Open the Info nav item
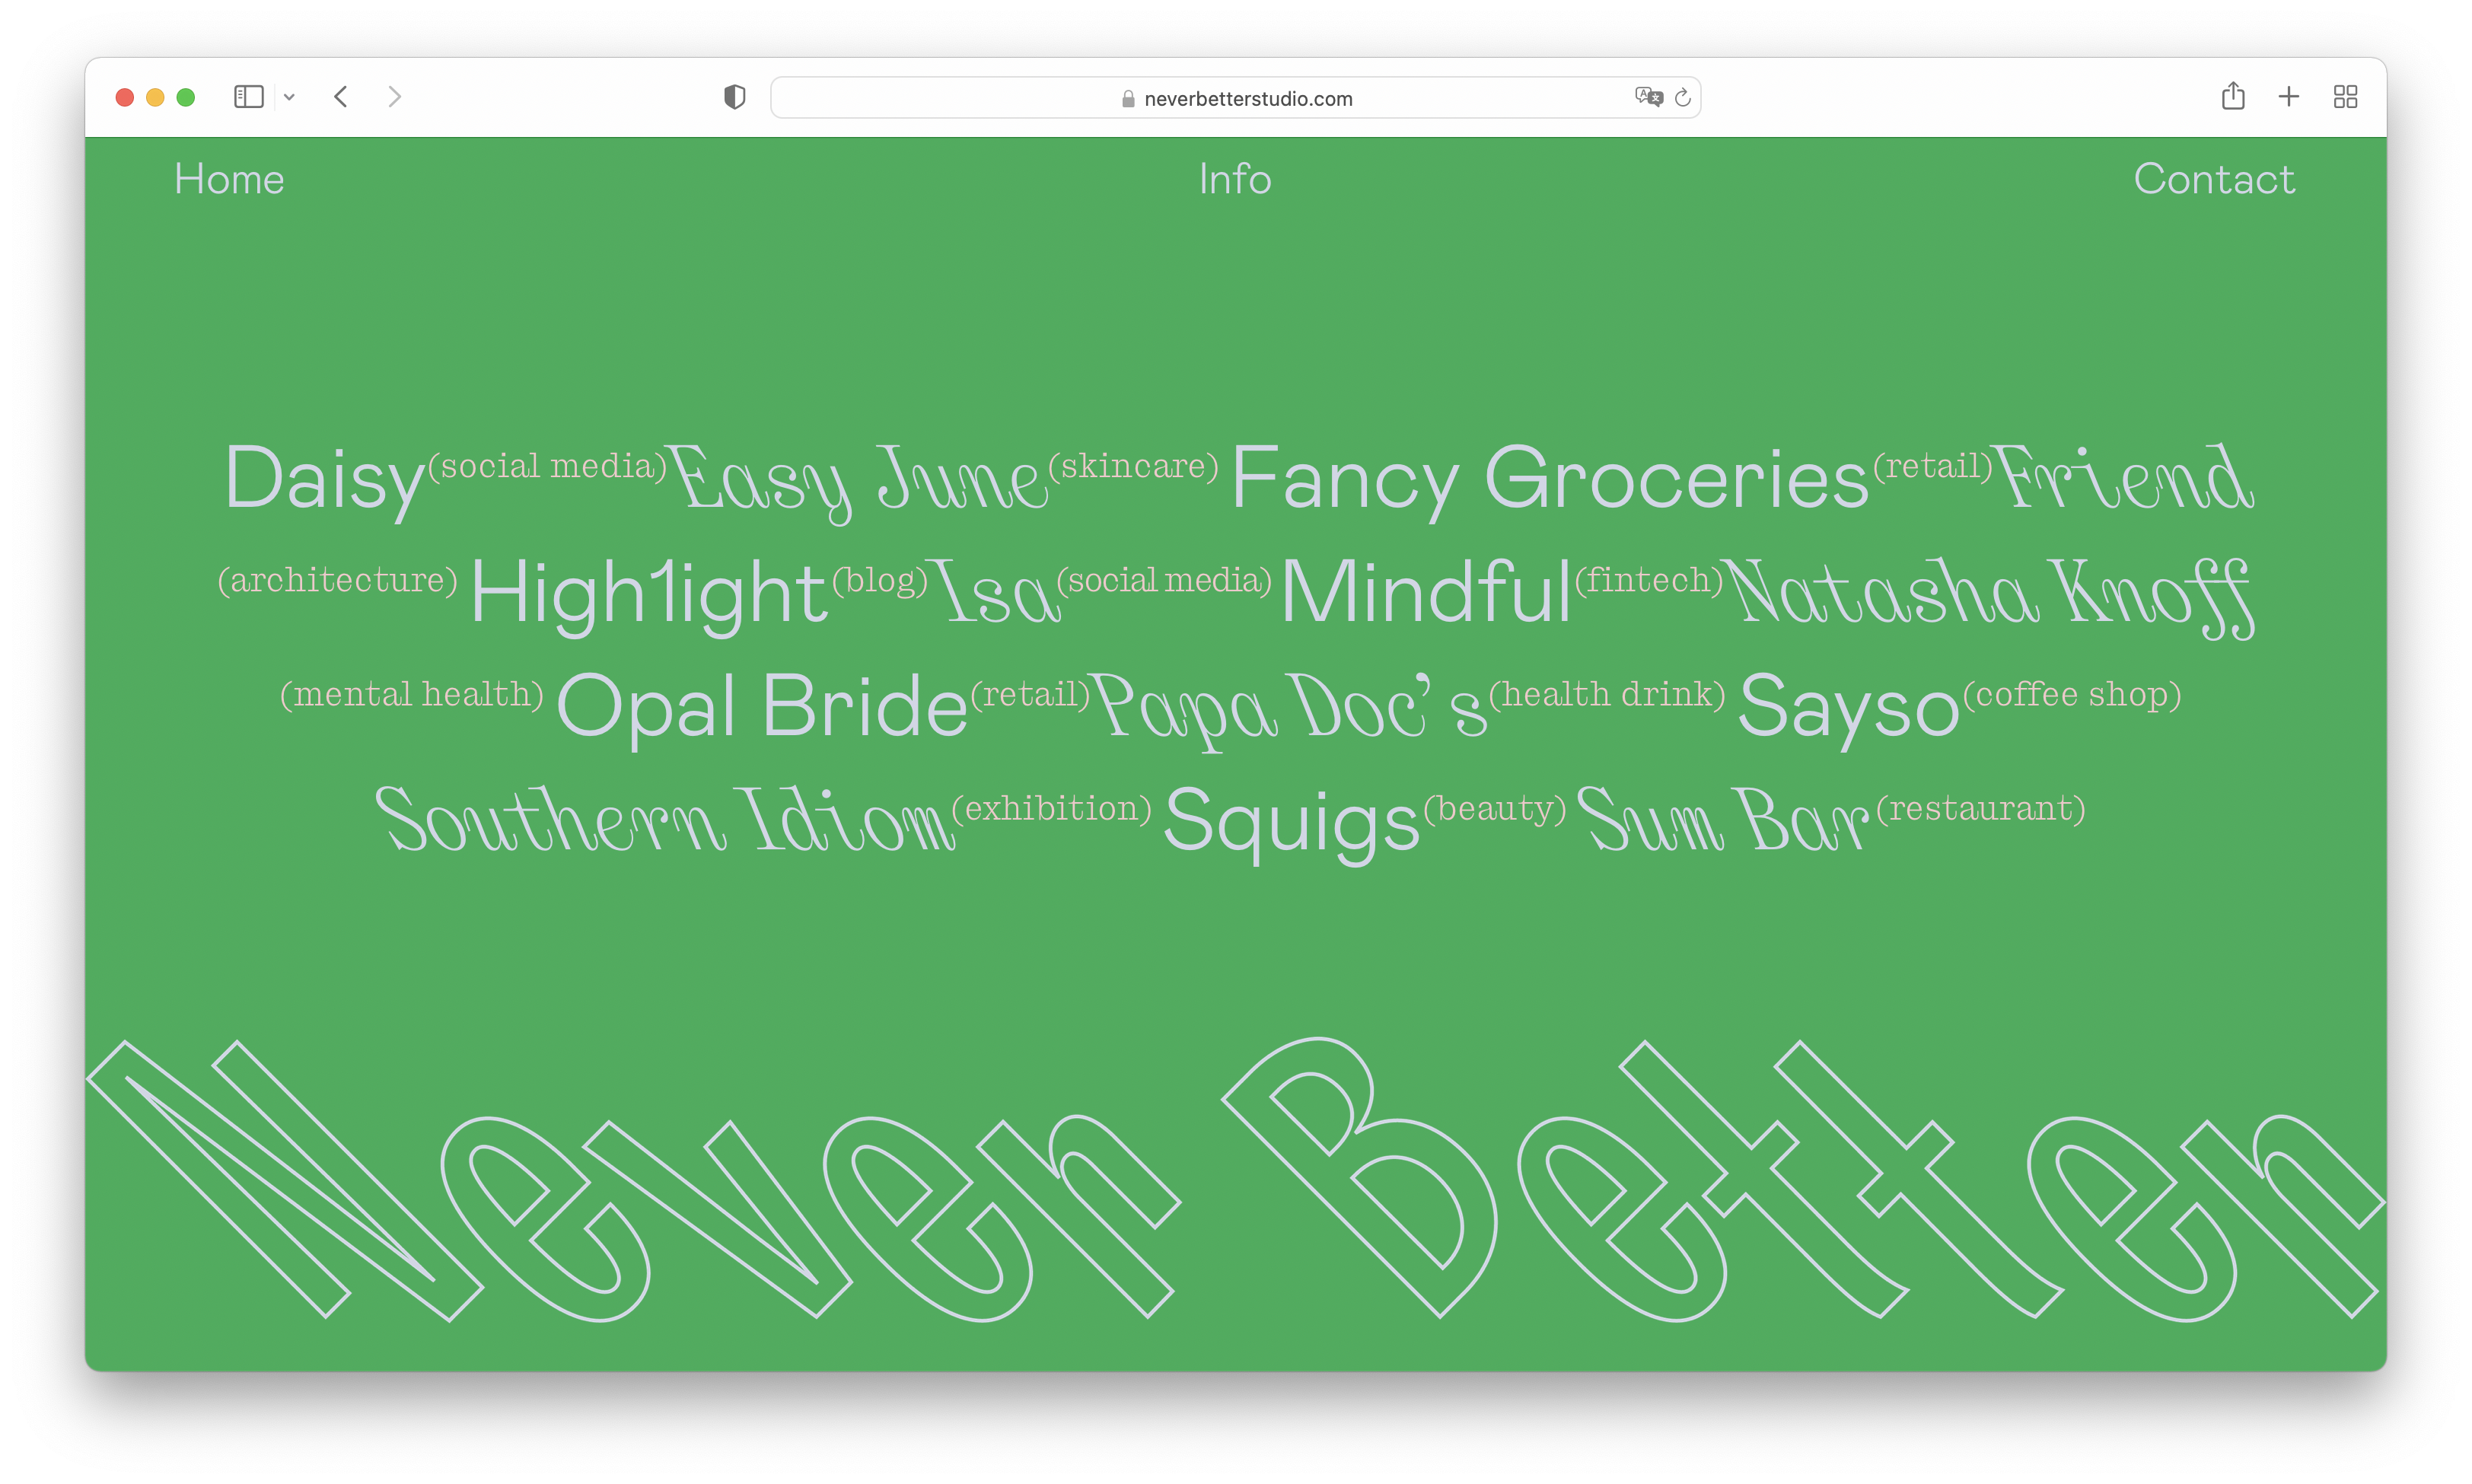This screenshot has width=2472, height=1484. tap(1235, 180)
